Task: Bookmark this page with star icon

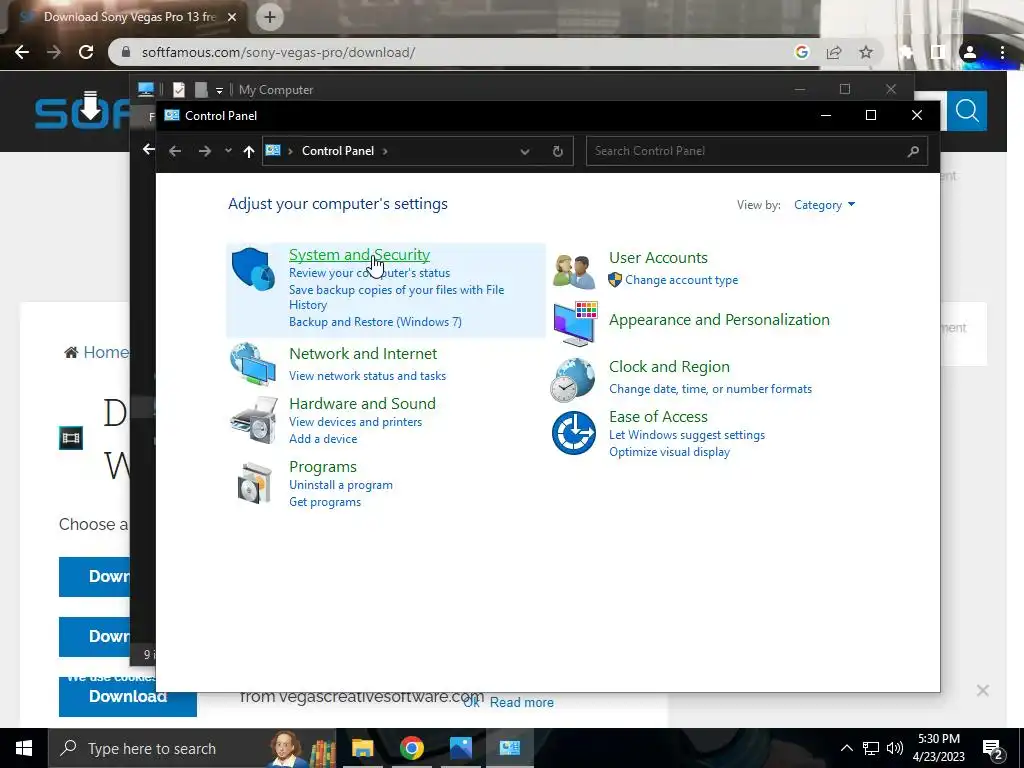Action: click(866, 52)
